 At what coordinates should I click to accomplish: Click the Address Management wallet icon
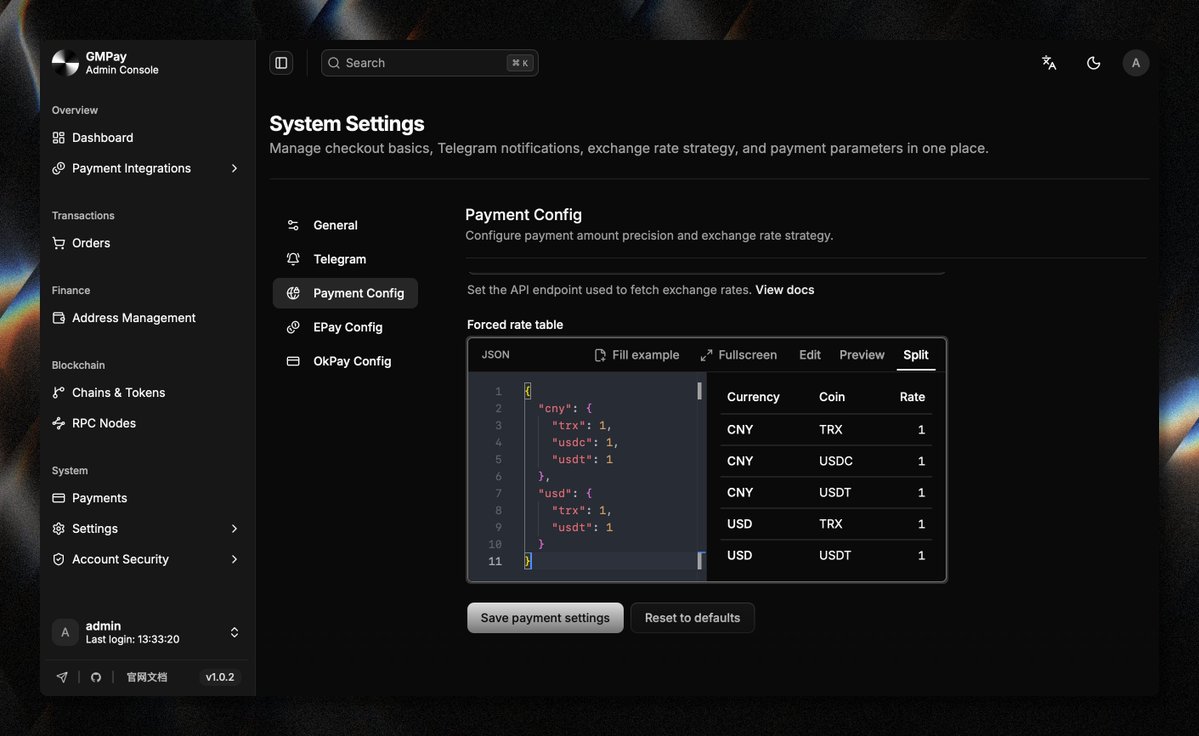click(58, 318)
